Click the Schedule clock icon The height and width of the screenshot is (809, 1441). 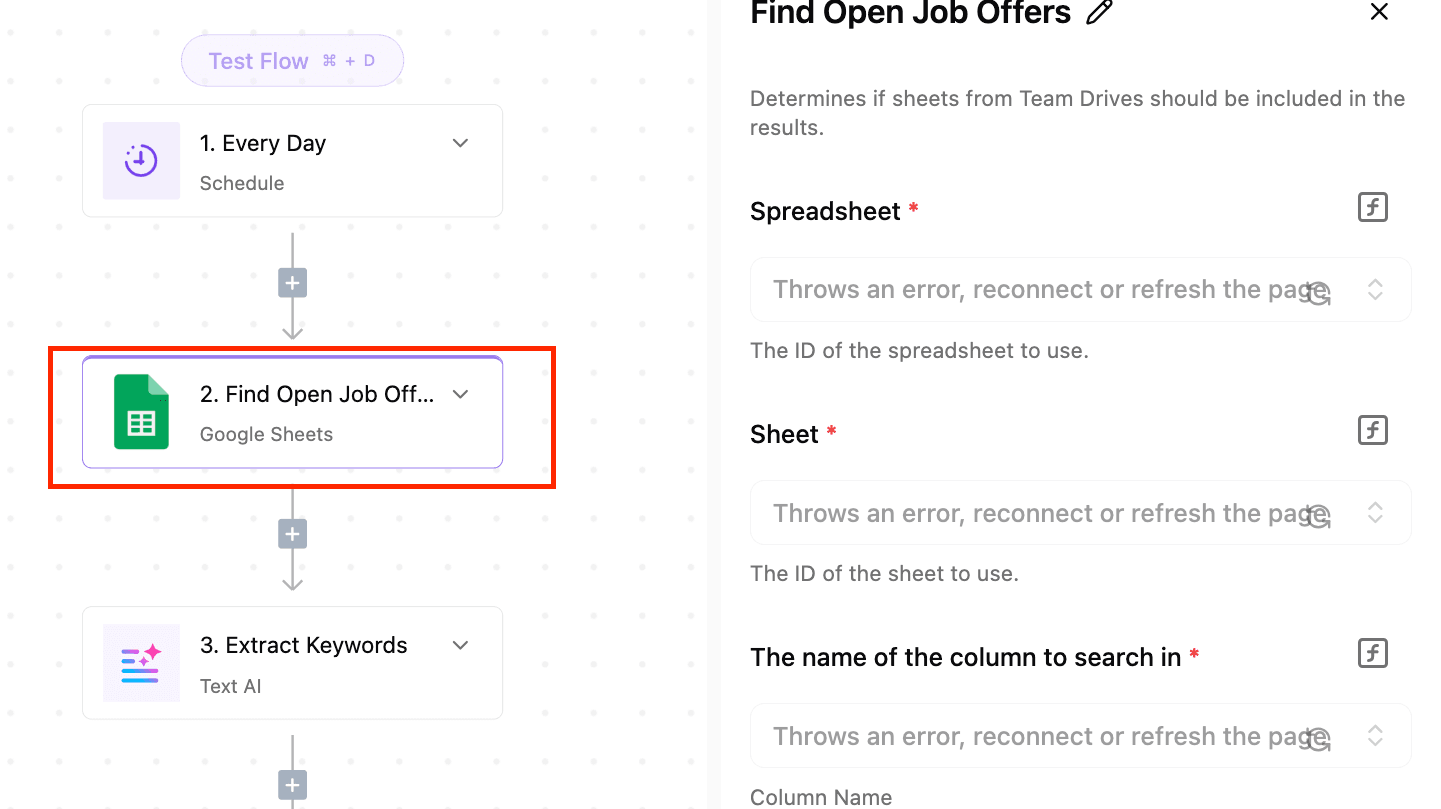coord(141,160)
